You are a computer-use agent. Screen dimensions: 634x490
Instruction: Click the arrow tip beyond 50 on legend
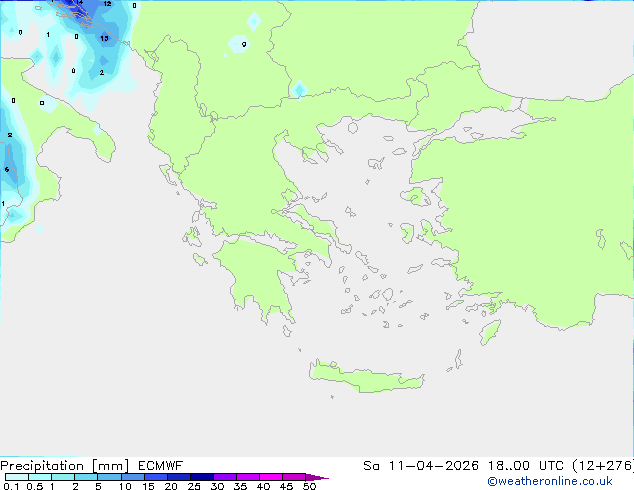pyautogui.click(x=317, y=477)
